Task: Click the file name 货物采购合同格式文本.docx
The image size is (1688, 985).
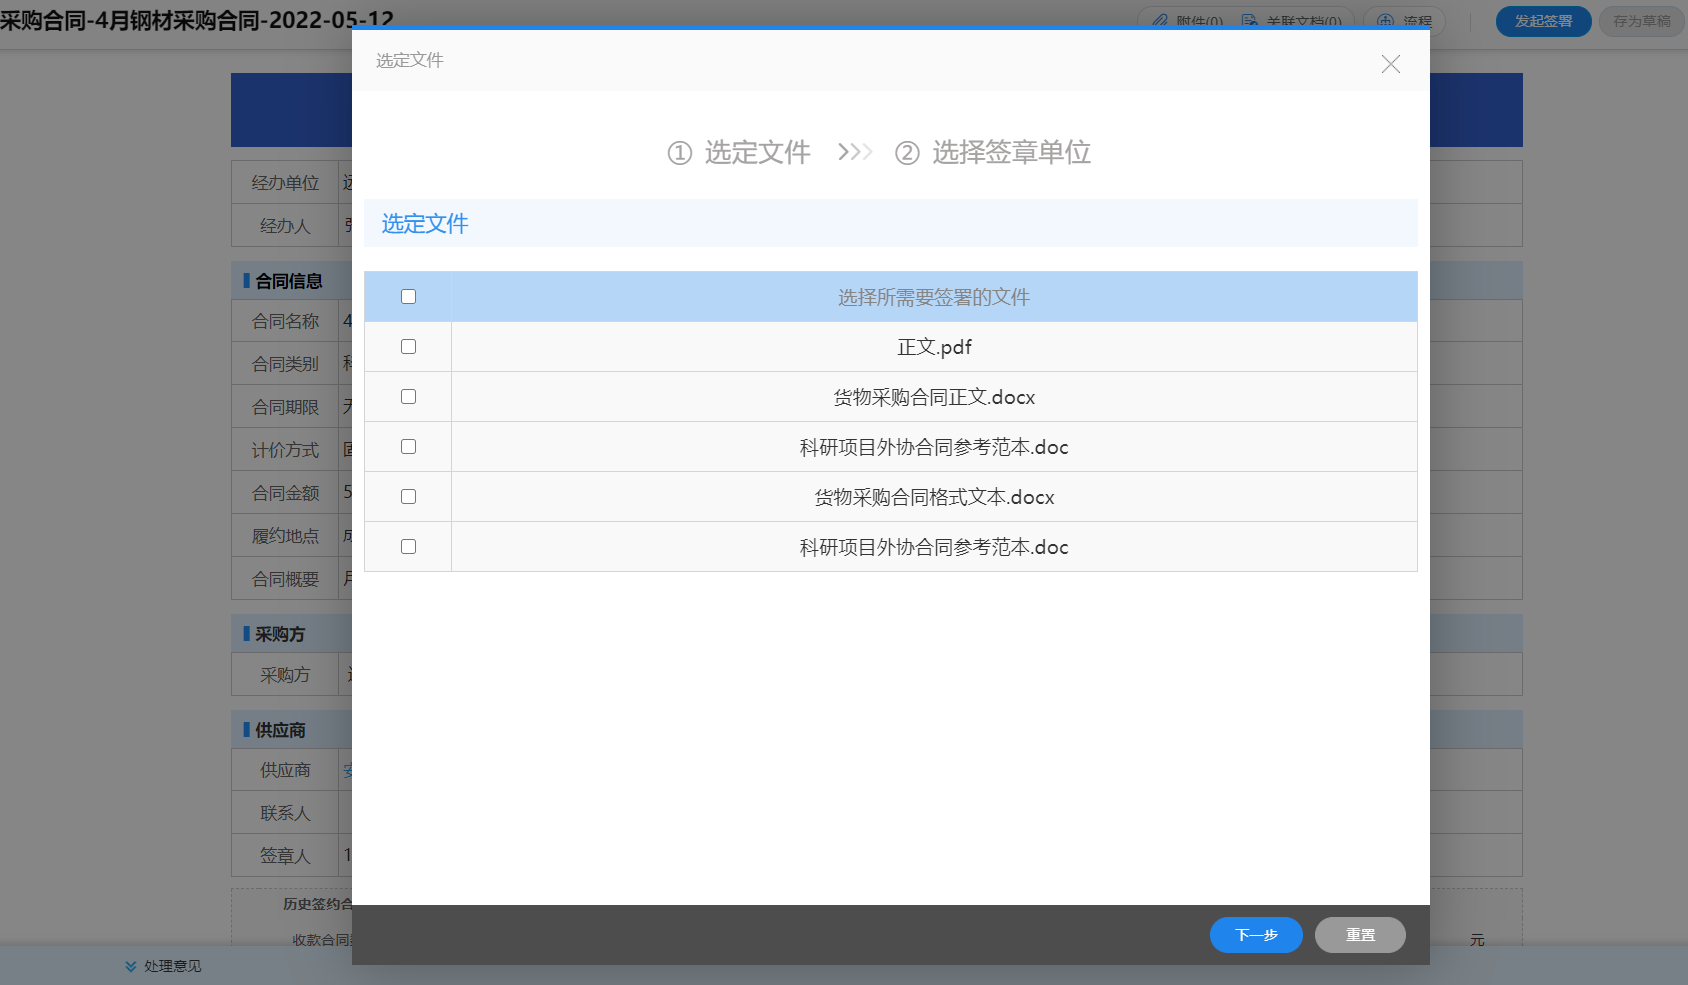Action: (934, 497)
